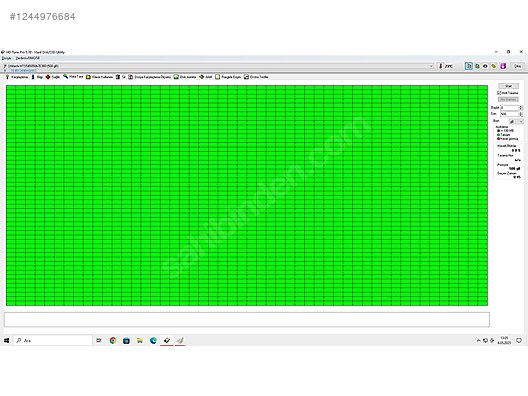Screen dimensions: 528x396
Task: Toggle the Hızlı Tarama quick scan checkbox
Action: point(499,93)
